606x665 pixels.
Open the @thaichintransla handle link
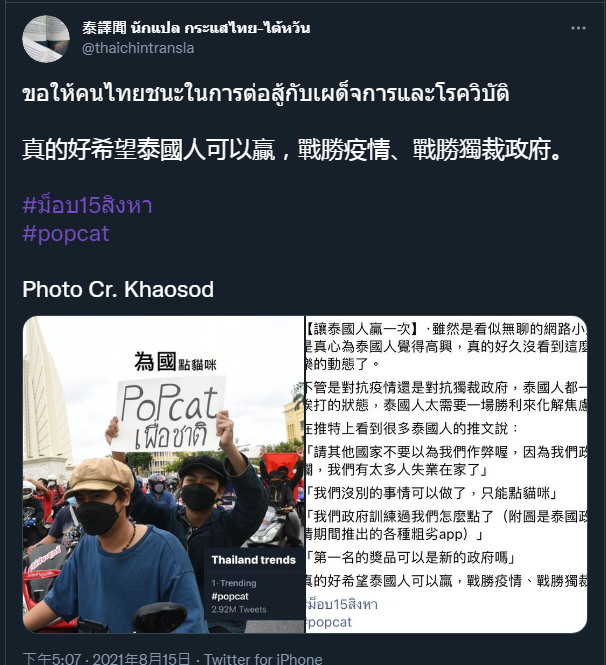(x=138, y=48)
